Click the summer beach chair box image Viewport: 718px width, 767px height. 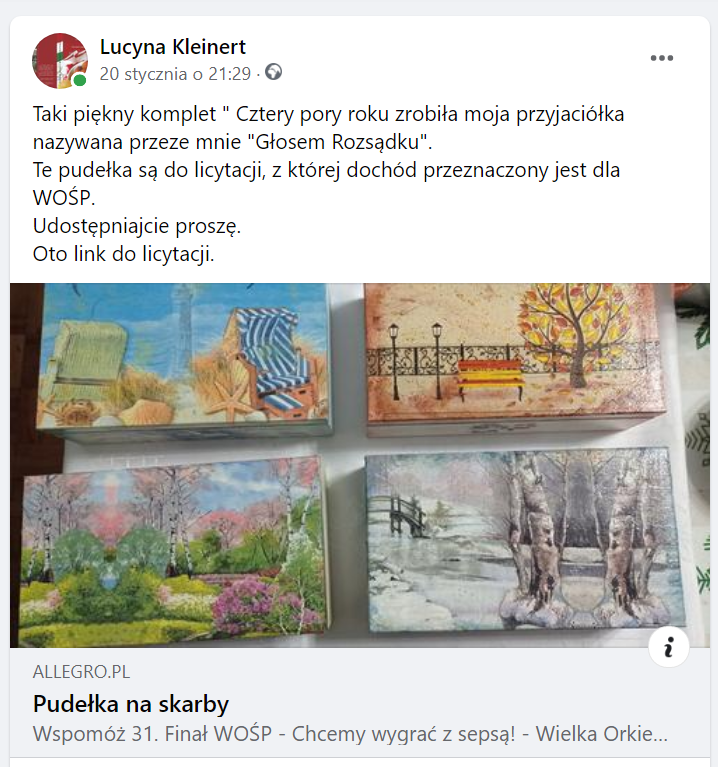183,360
